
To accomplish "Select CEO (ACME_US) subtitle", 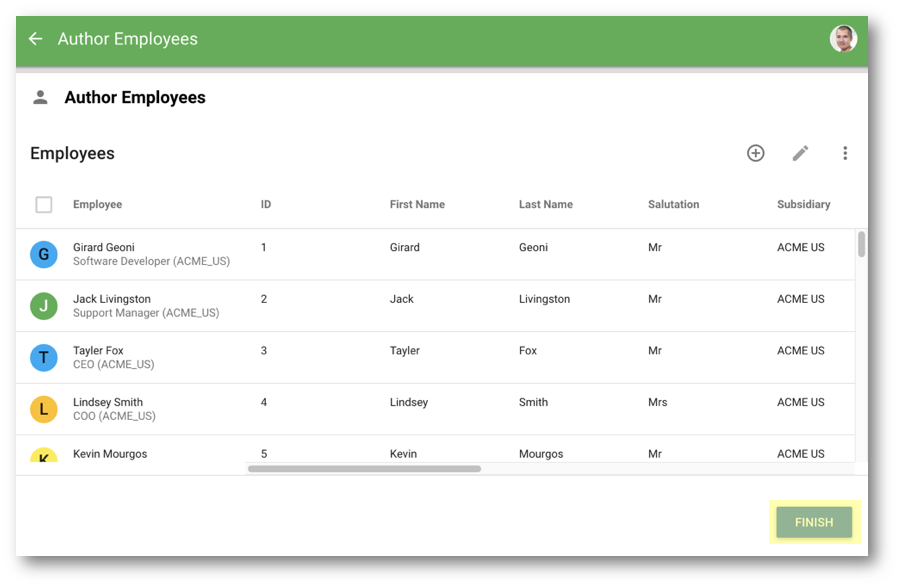I will point(114,365).
